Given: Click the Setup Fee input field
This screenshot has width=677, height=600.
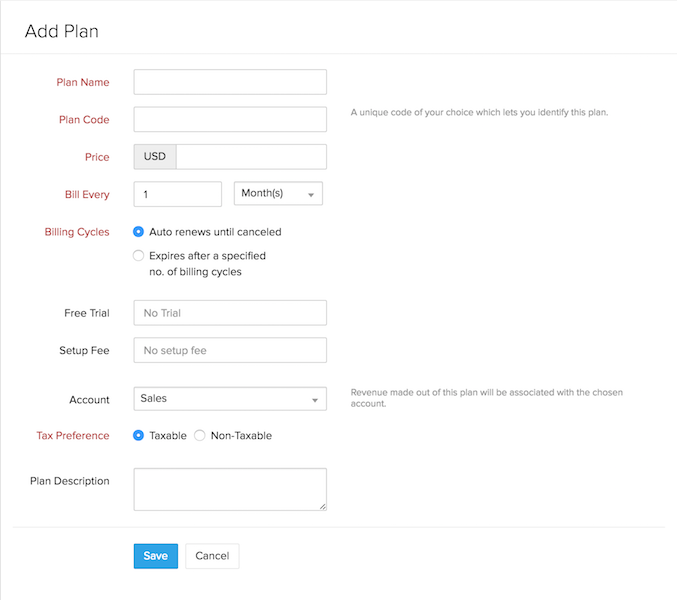Looking at the screenshot, I should point(230,351).
